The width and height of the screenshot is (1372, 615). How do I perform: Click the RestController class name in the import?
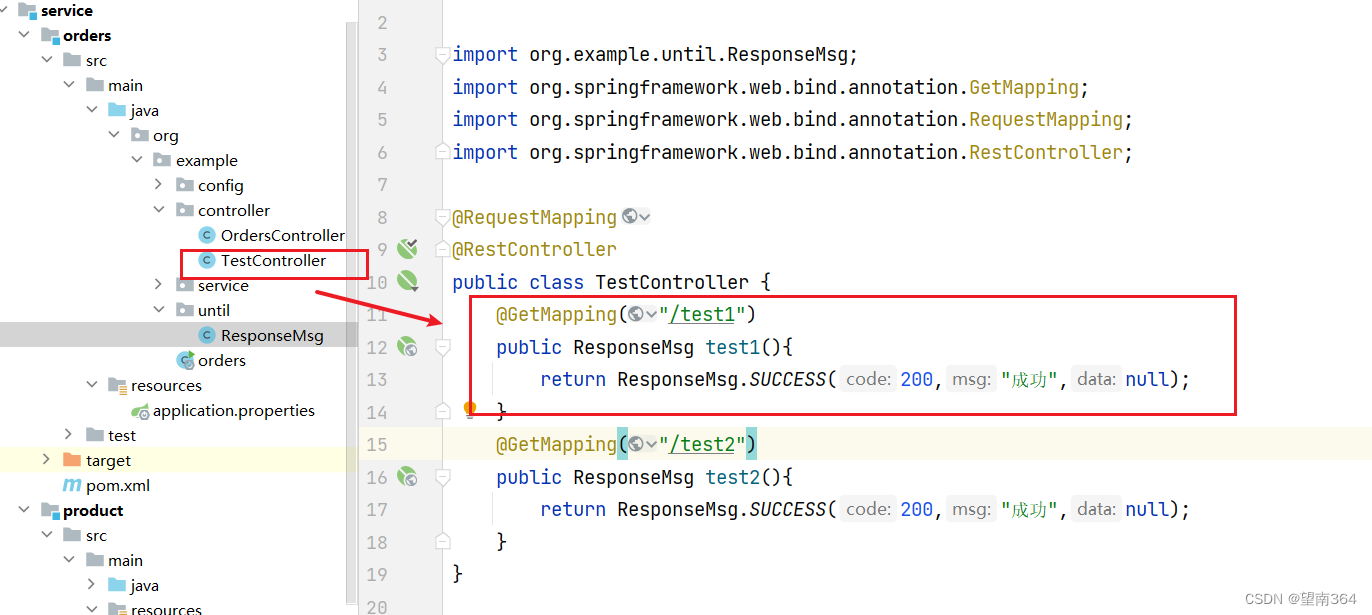[x=1046, y=152]
